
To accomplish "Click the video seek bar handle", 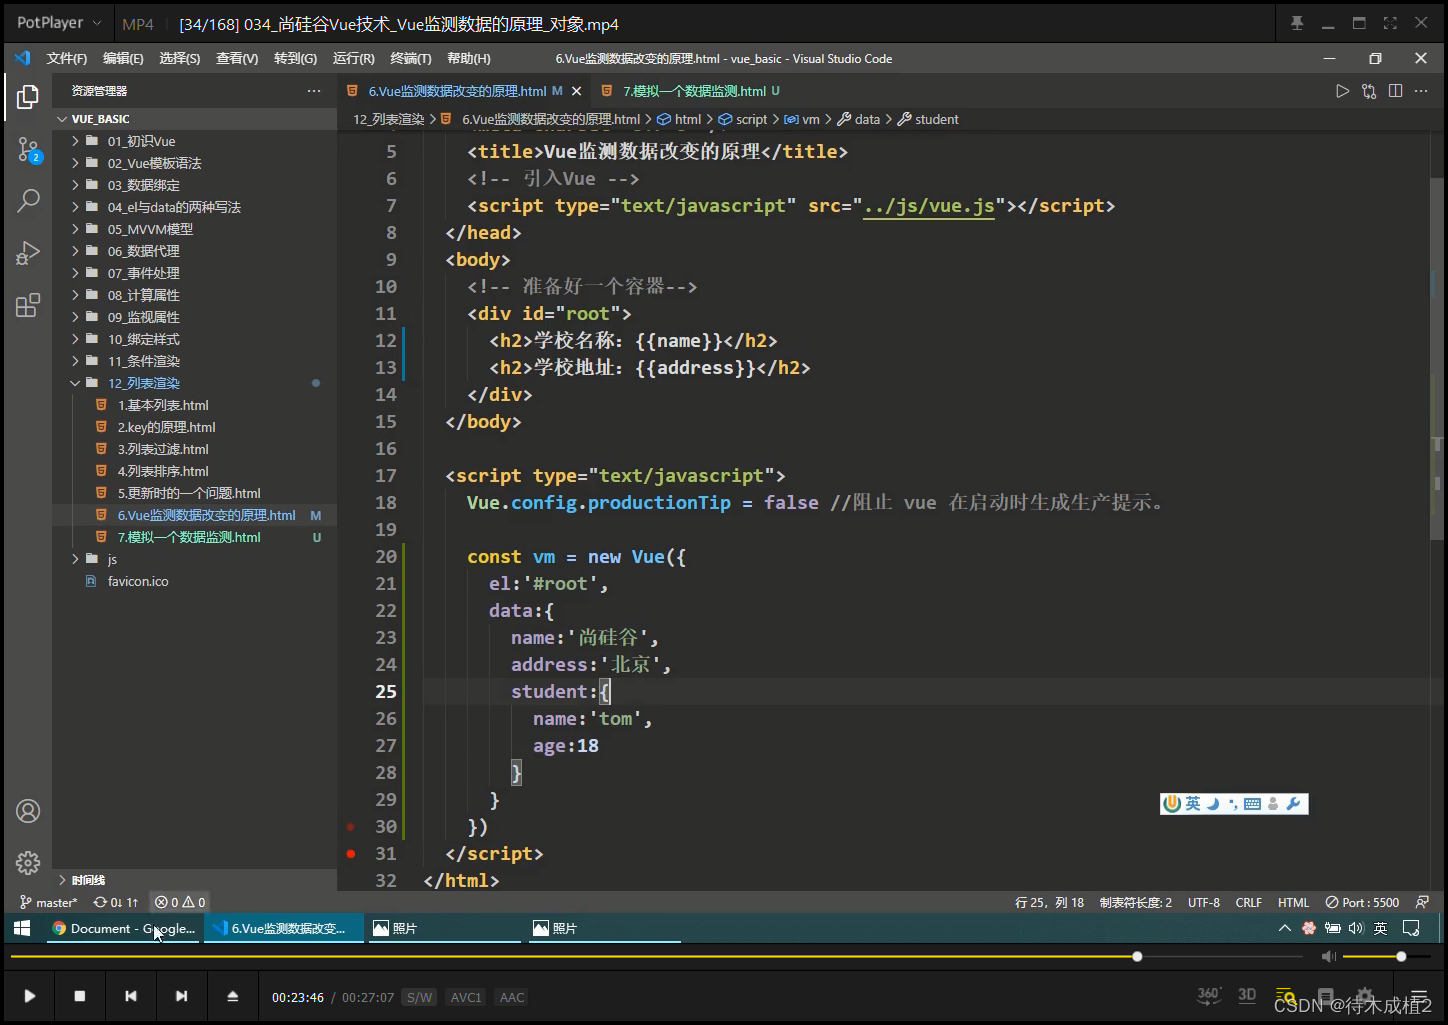I will (x=1137, y=957).
